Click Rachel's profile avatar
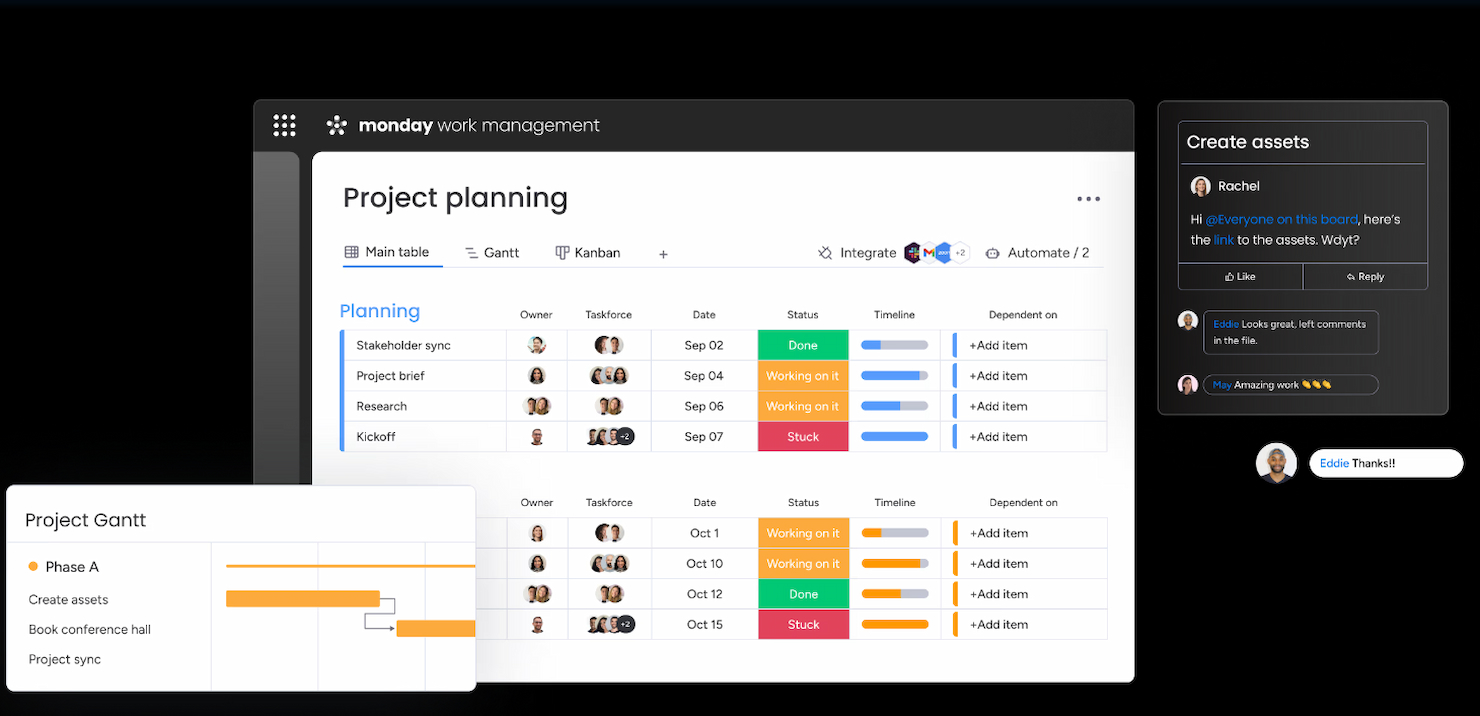This screenshot has width=1480, height=716. pyautogui.click(x=1200, y=186)
